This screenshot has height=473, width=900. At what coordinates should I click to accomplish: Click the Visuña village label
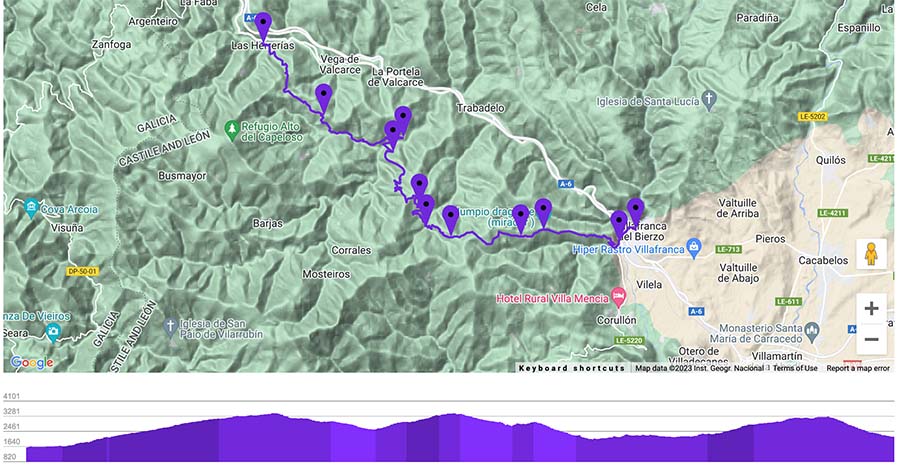67,227
